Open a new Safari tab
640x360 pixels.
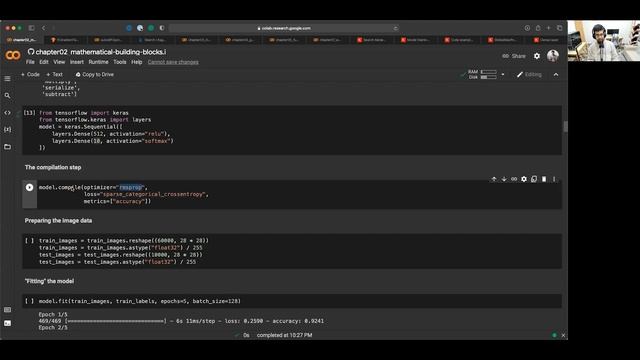click(x=549, y=28)
